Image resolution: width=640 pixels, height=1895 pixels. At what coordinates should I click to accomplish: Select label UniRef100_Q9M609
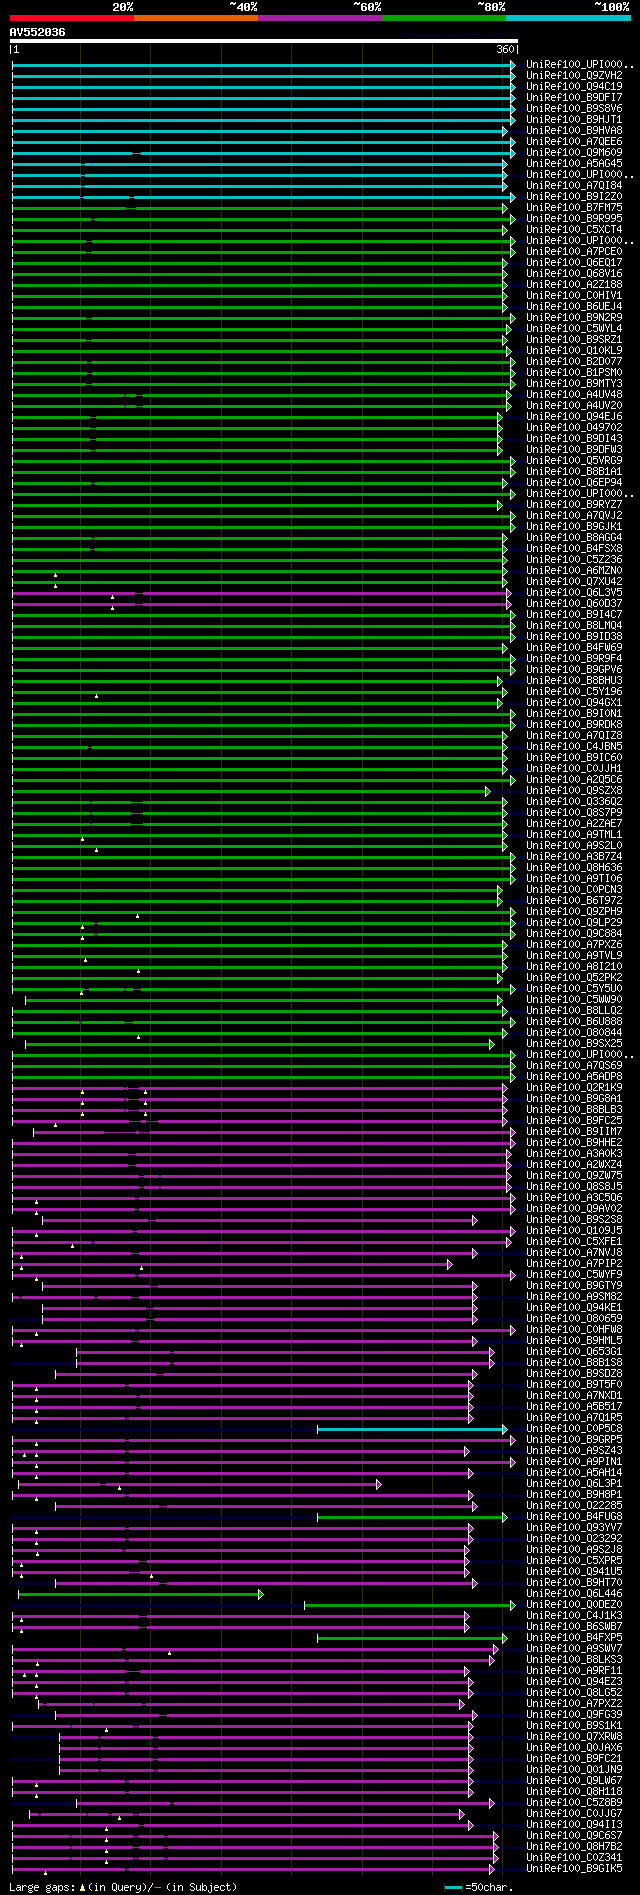click(574, 152)
